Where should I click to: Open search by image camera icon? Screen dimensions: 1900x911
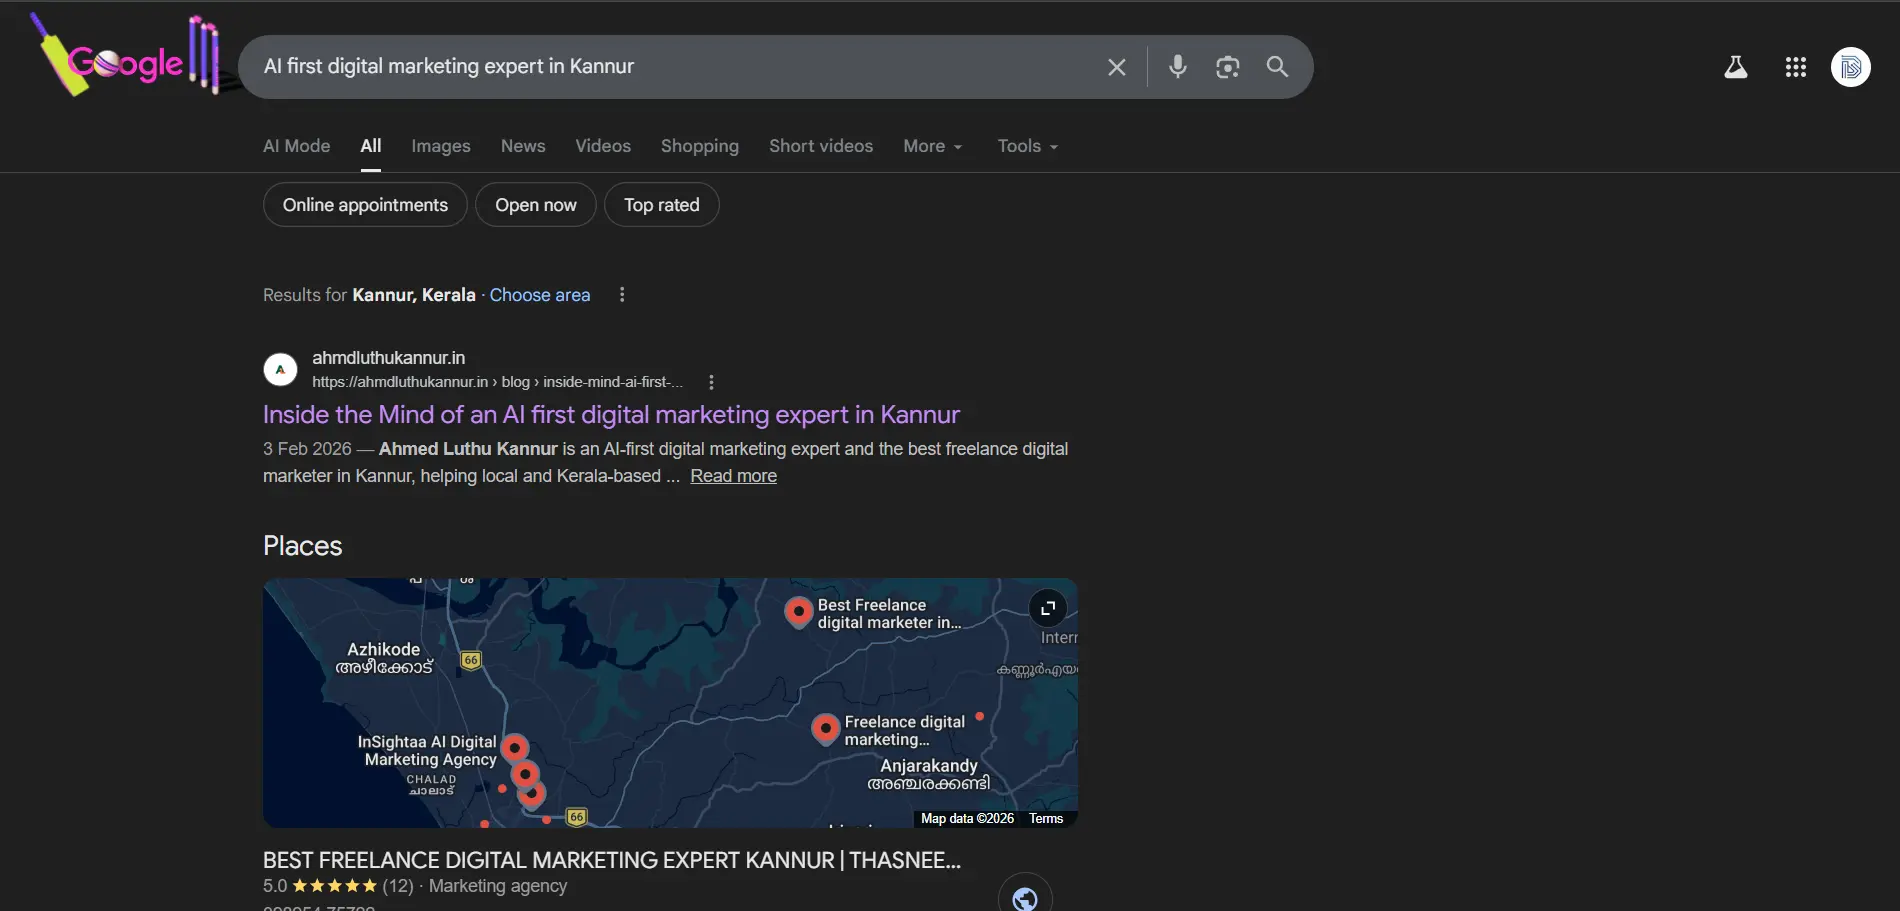[x=1227, y=67]
